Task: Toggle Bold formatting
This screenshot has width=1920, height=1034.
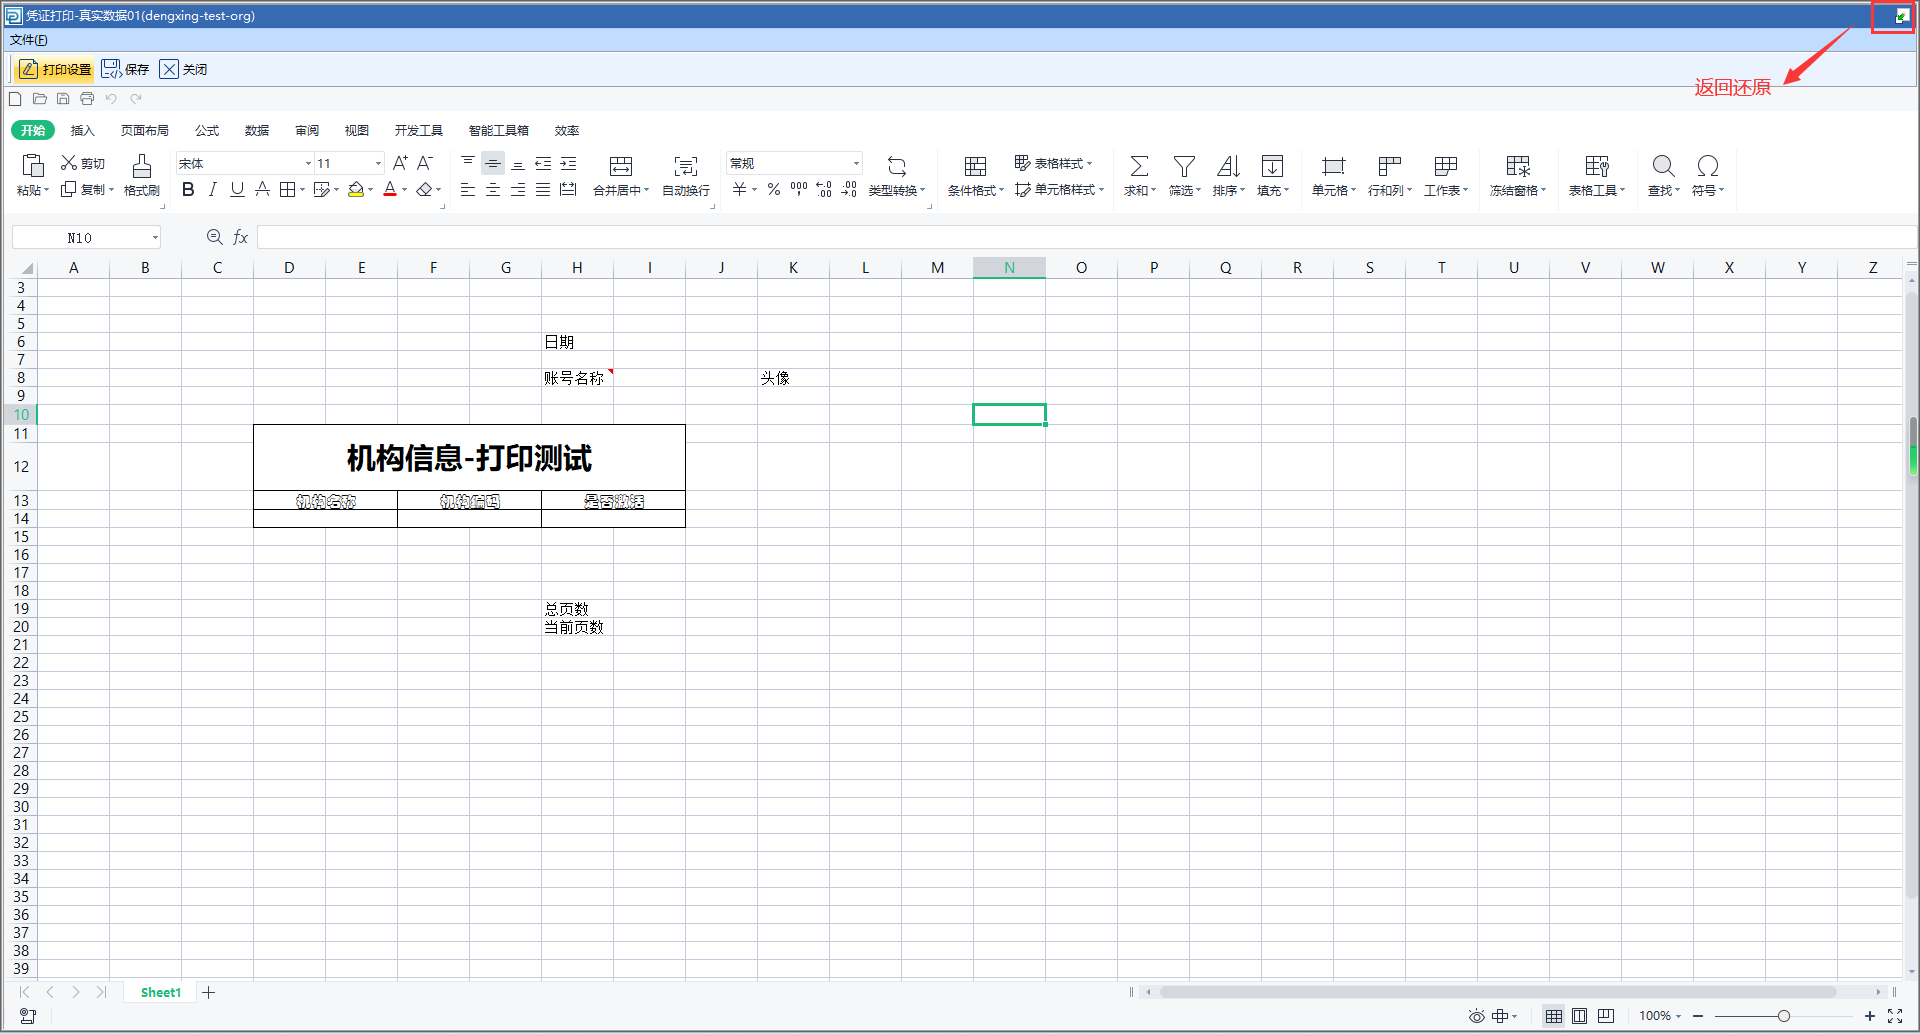Action: (x=188, y=190)
